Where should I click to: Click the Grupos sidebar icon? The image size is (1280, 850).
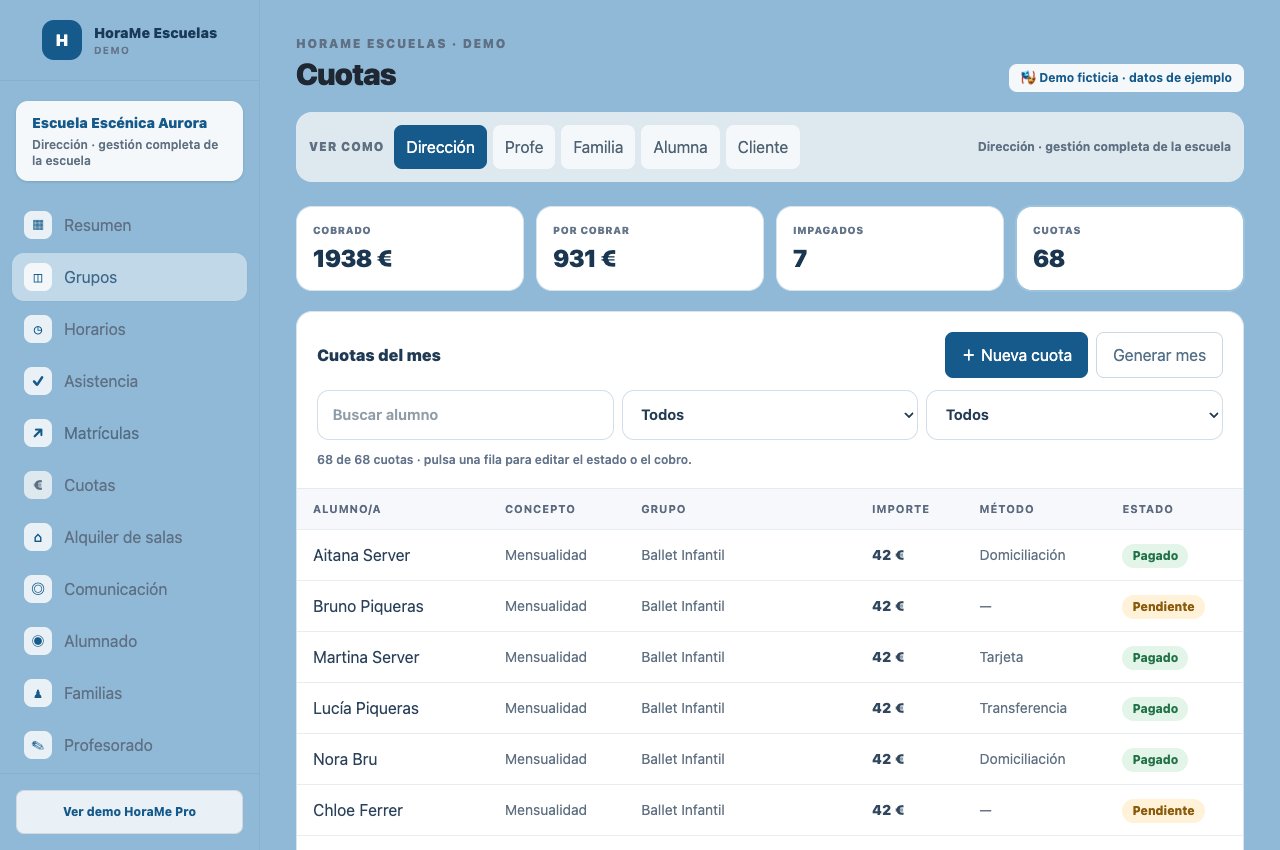(x=38, y=277)
